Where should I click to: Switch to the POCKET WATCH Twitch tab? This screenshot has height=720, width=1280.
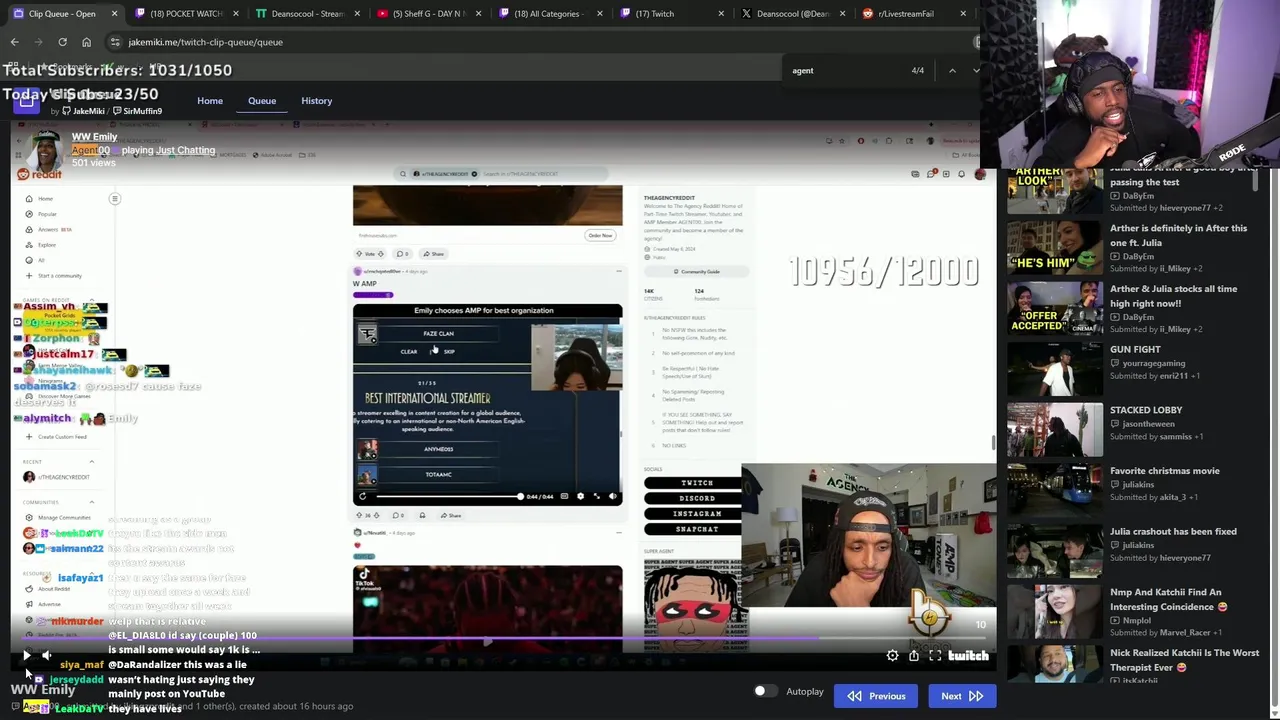click(x=186, y=14)
